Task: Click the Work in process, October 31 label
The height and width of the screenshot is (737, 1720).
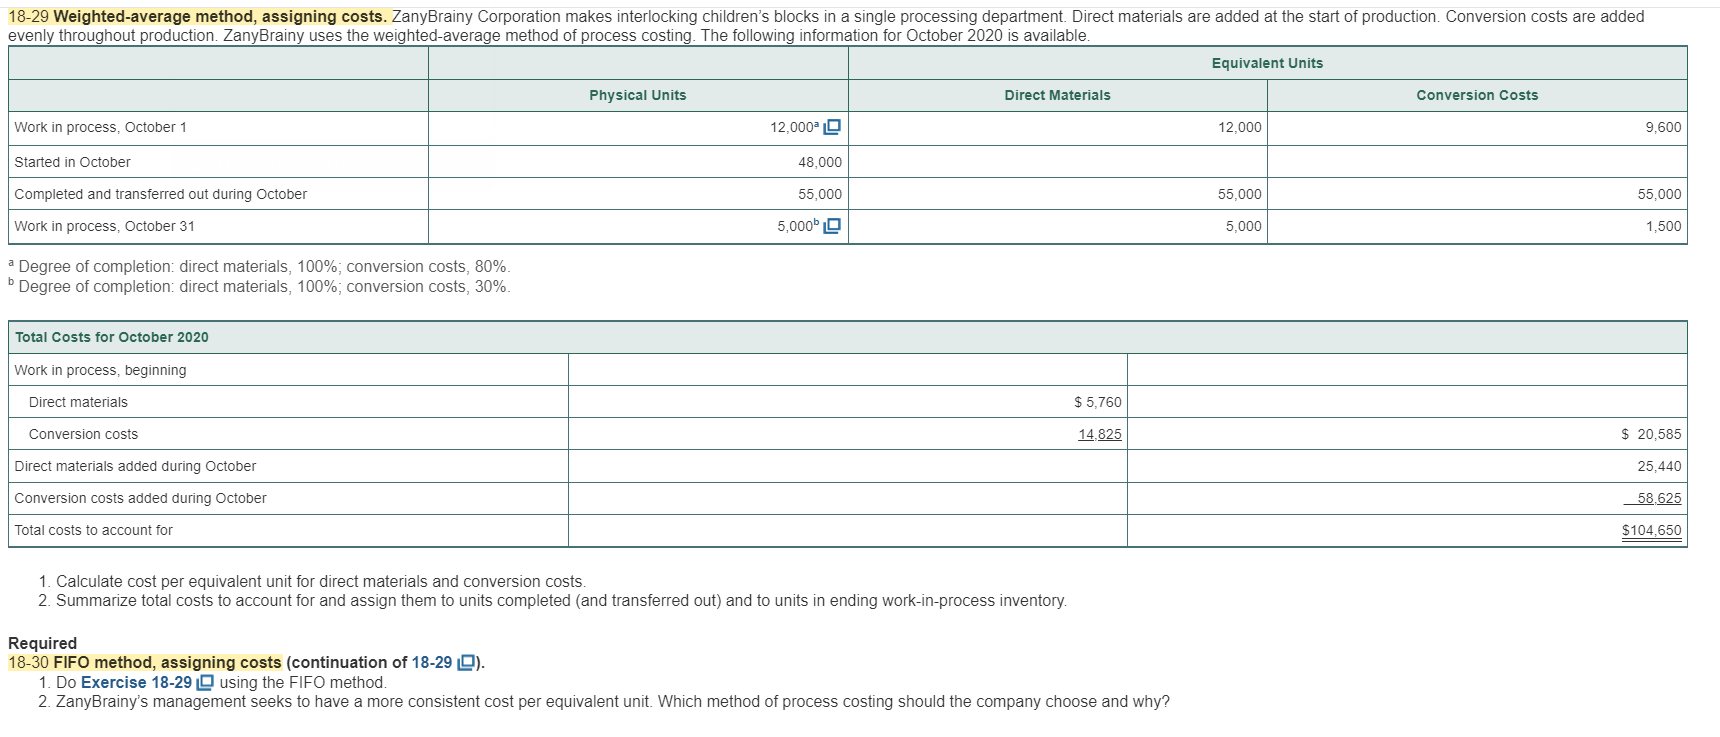Action: click(104, 226)
